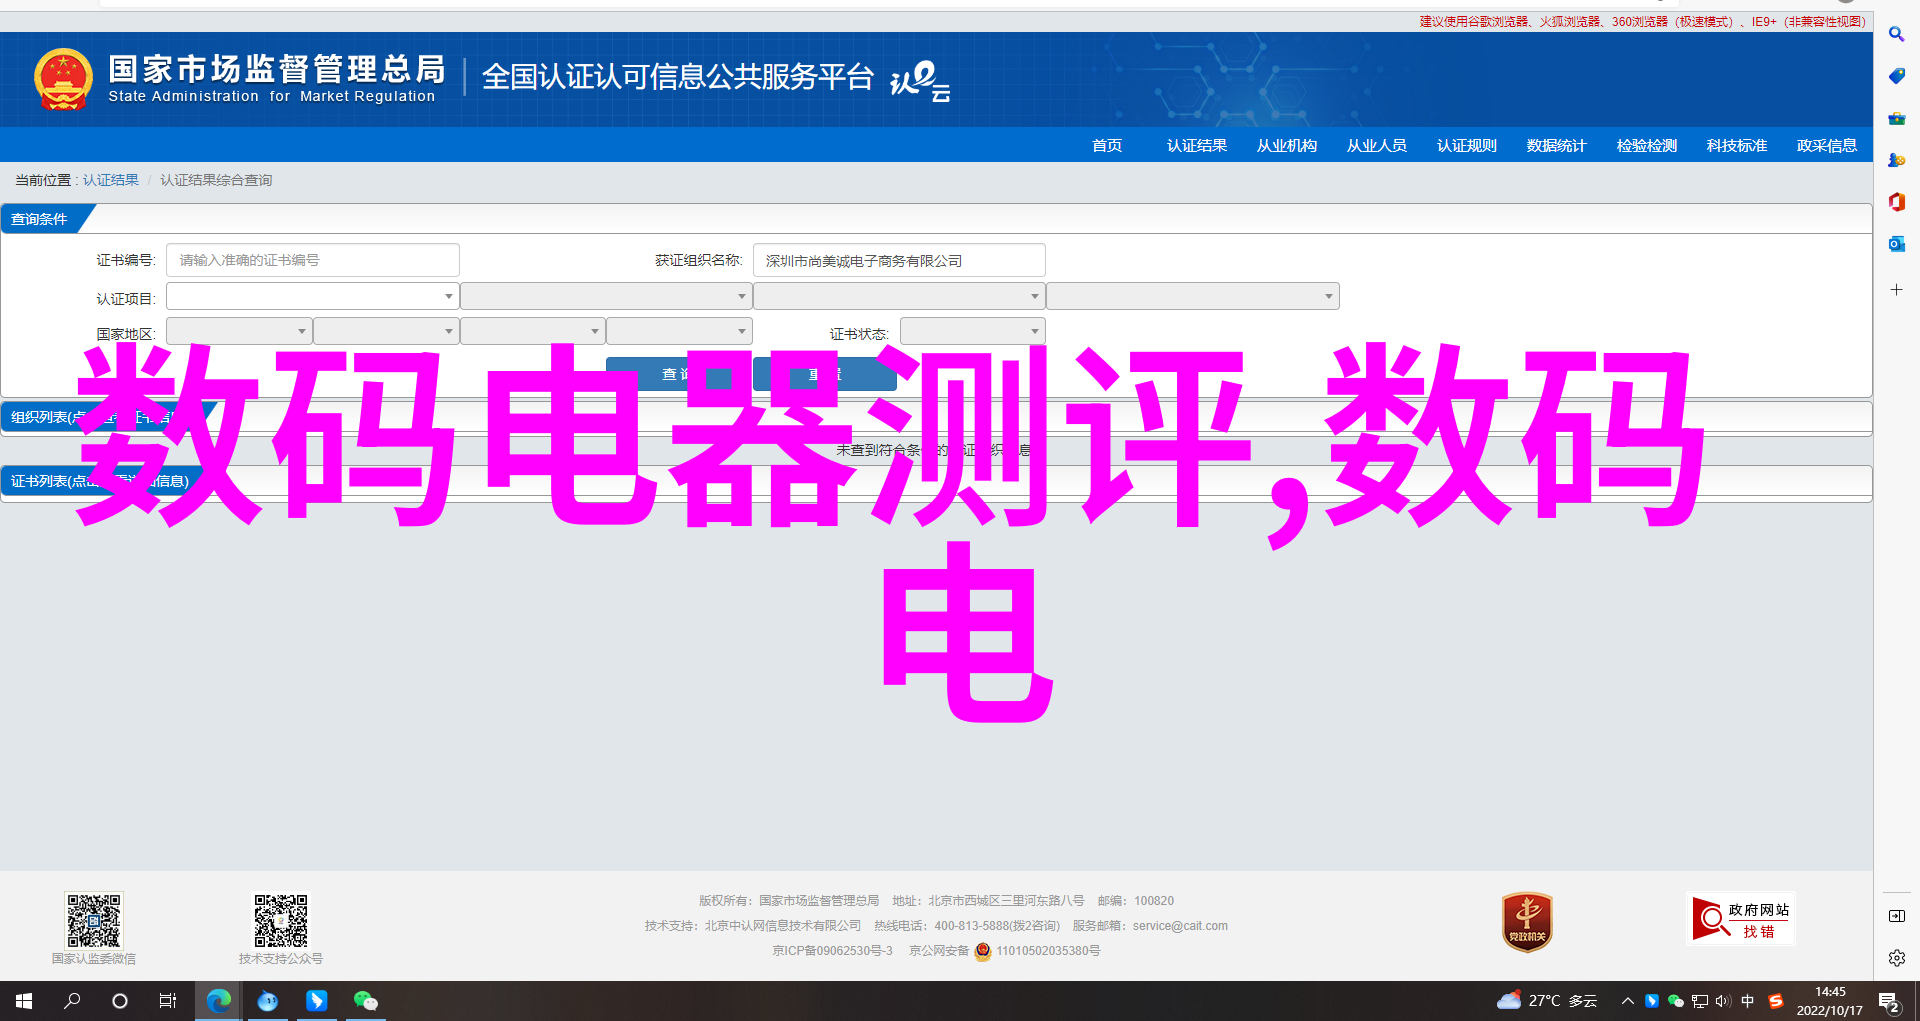Open Cortana circle in taskbar
Screen dimensions: 1920x1021
[x=120, y=1001]
